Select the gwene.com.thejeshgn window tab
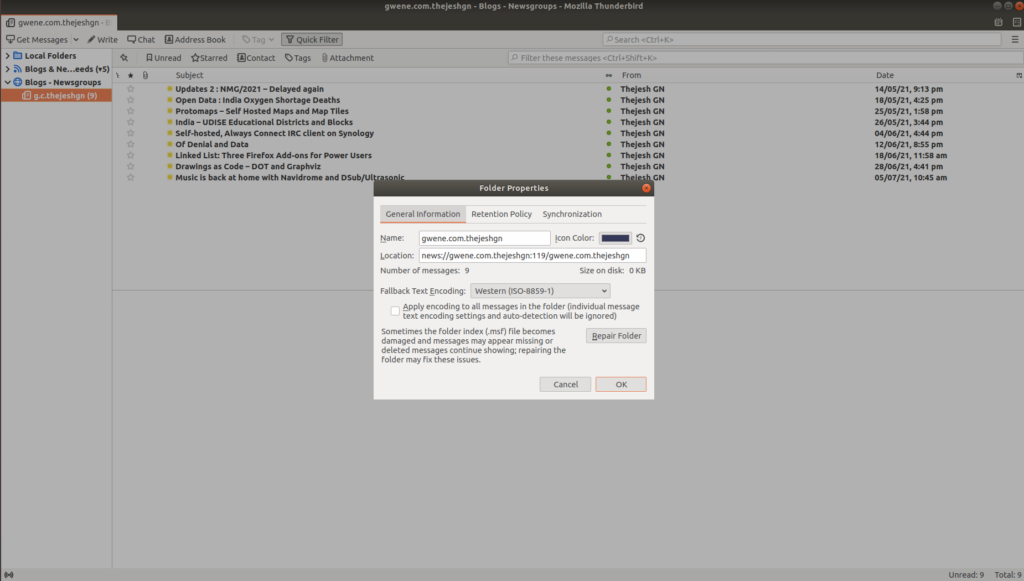The image size is (1024, 581). [59, 22]
